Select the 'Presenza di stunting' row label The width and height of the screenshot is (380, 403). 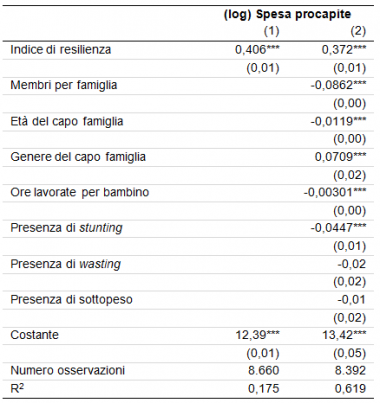click(x=66, y=228)
